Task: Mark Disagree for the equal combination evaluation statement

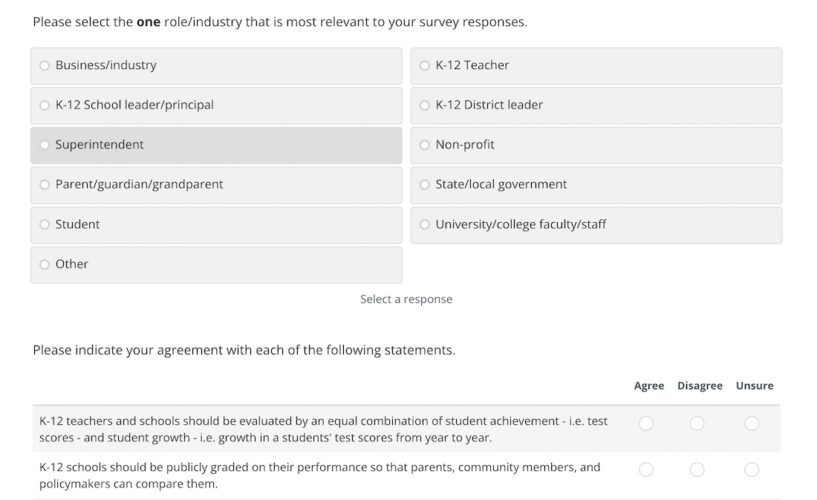Action: click(x=697, y=424)
